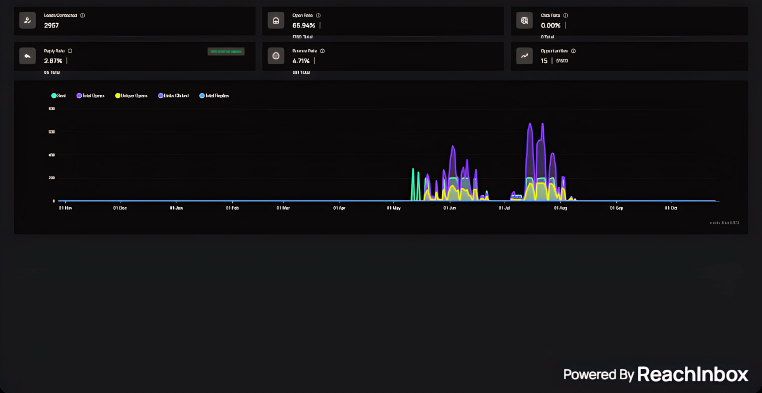Open info tooltip beside Bounce Rate

click(322, 51)
